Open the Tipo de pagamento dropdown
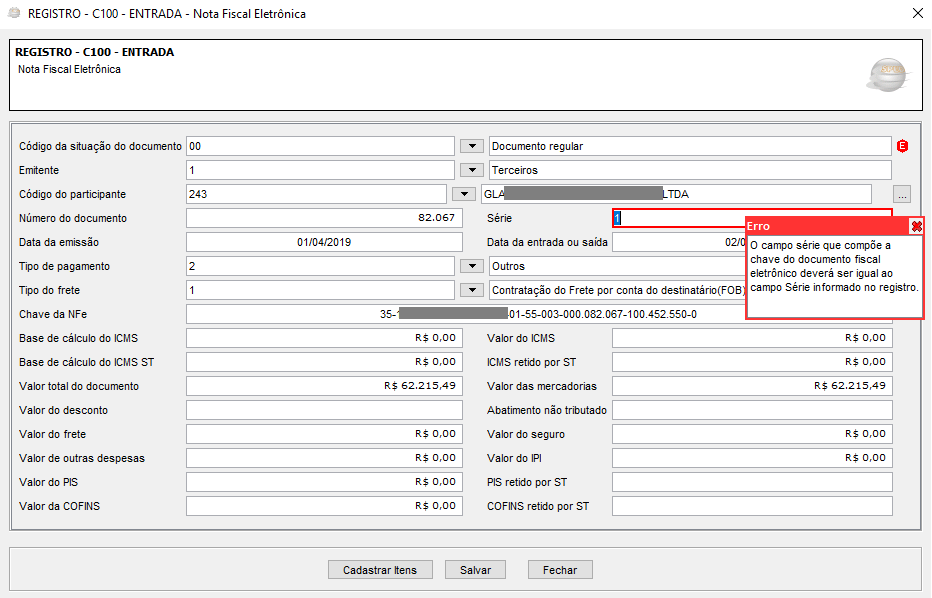Screen dimensions: 932x598 tap(471, 267)
